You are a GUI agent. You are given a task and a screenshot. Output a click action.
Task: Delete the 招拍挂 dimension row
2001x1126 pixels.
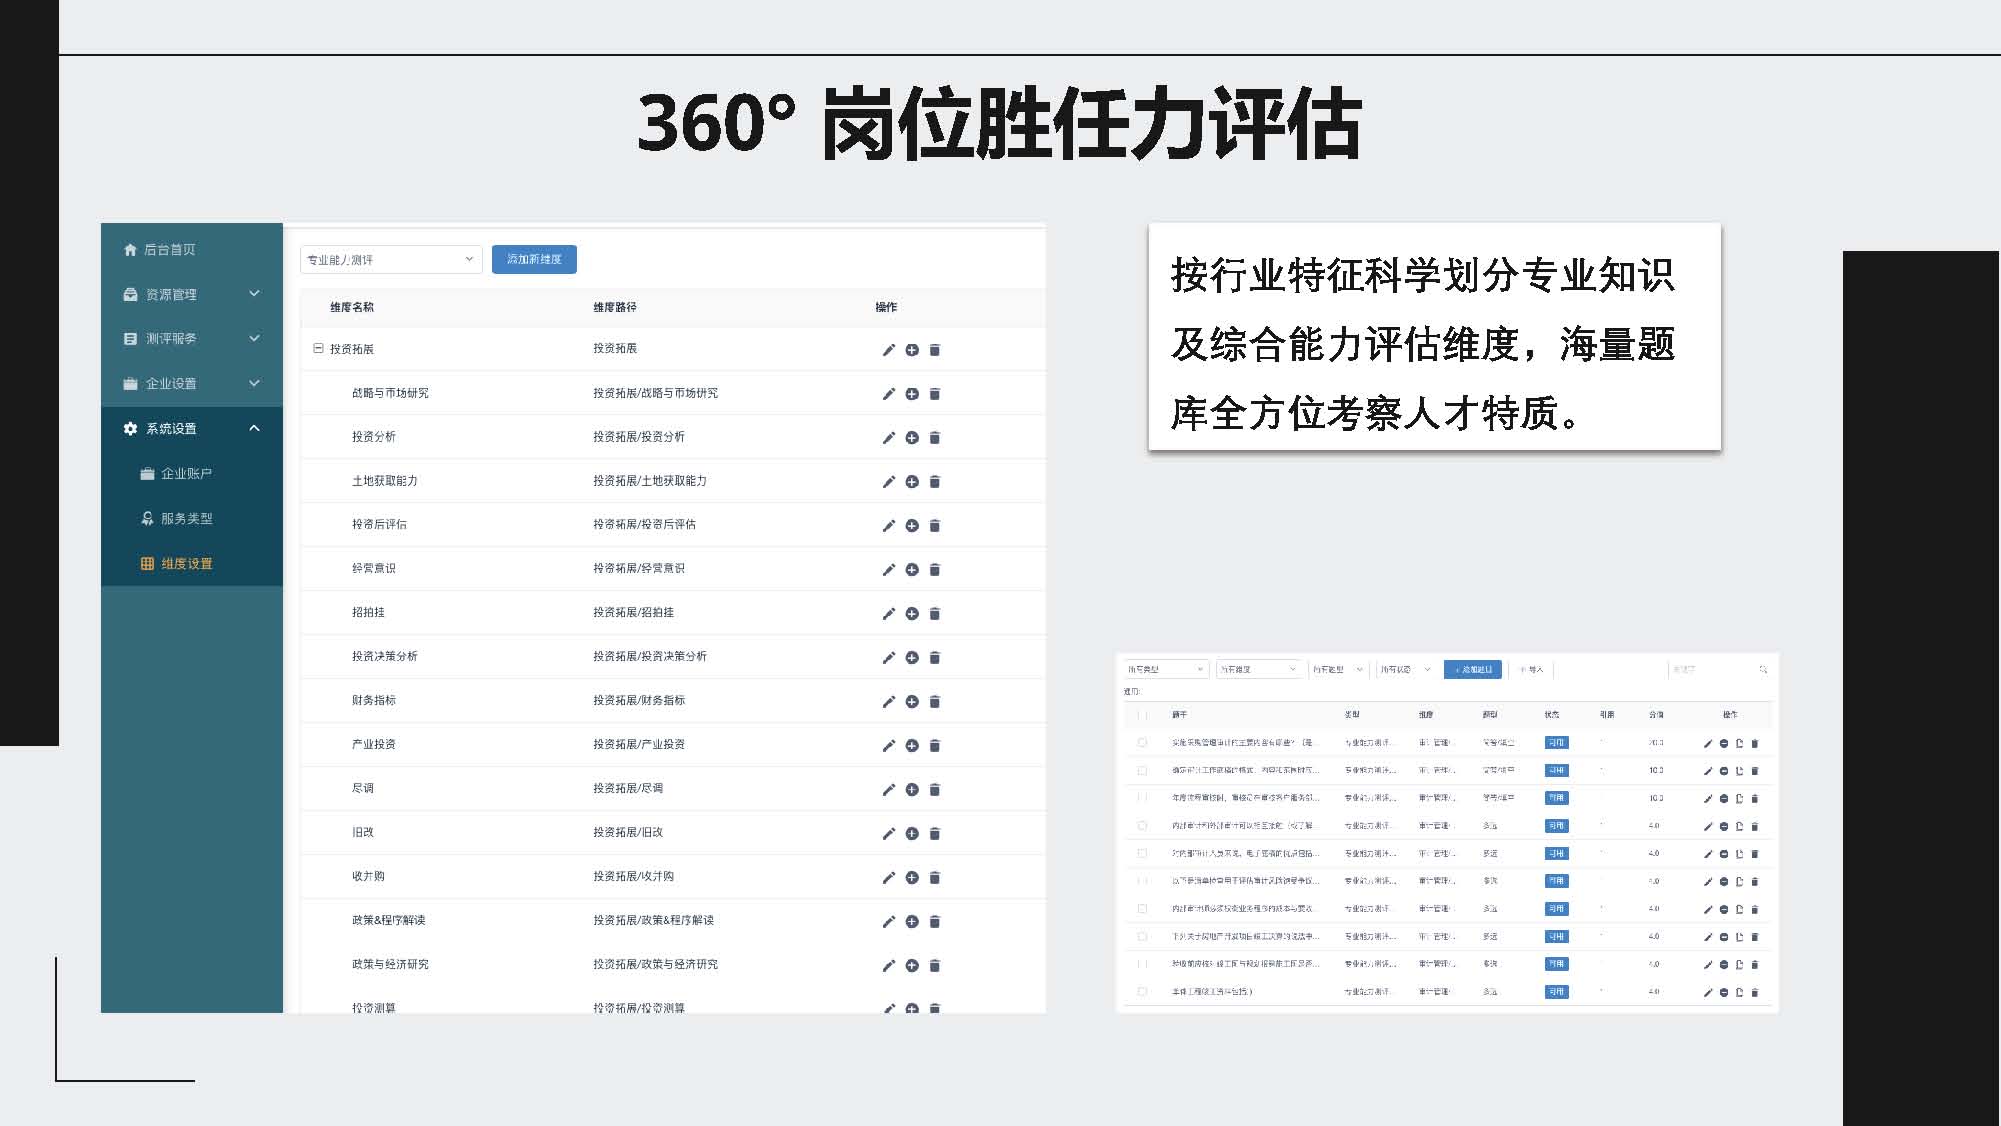(935, 614)
